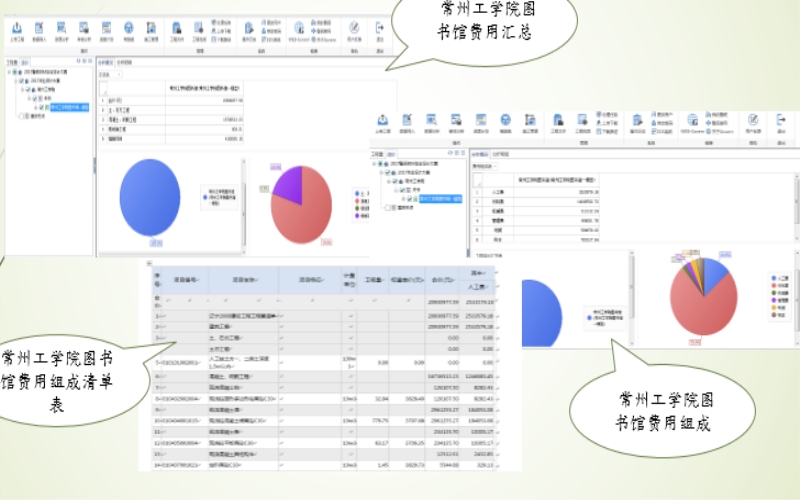Click the vertical scrollbar of 费用组成 data table

pos(797,206)
